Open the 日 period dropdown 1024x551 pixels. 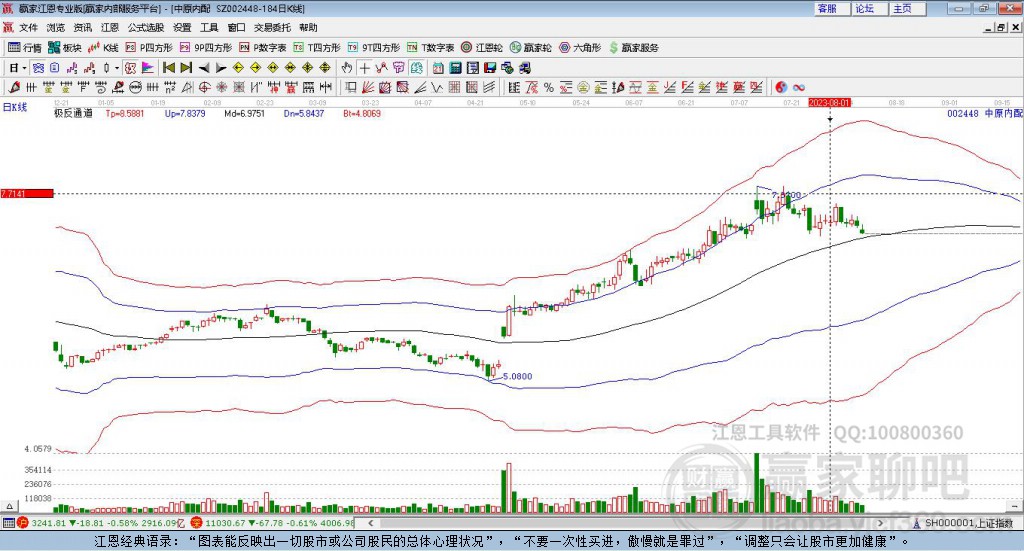pyautogui.click(x=17, y=68)
